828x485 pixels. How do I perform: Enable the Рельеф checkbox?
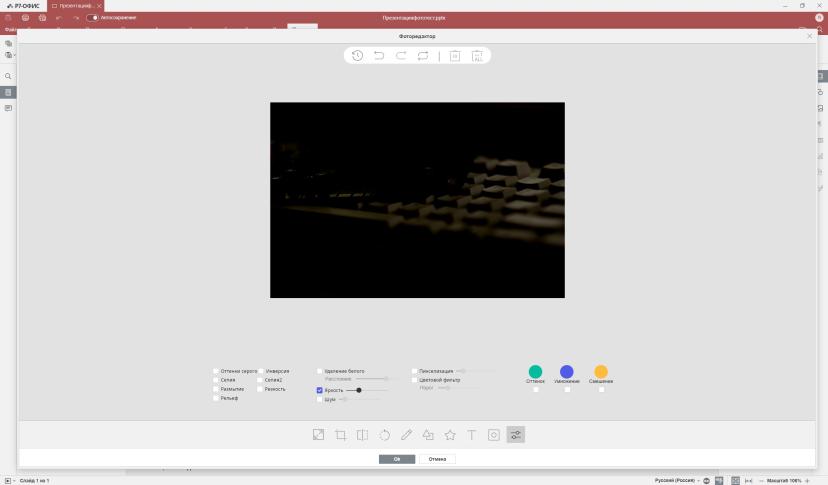coord(215,398)
